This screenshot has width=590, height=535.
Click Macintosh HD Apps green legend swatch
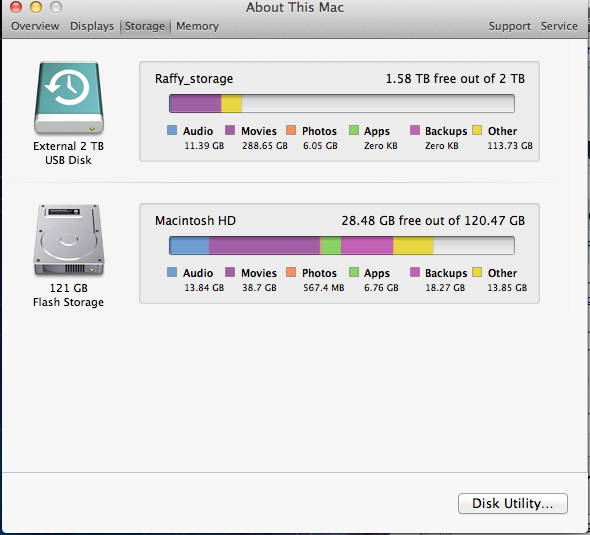pyautogui.click(x=354, y=272)
